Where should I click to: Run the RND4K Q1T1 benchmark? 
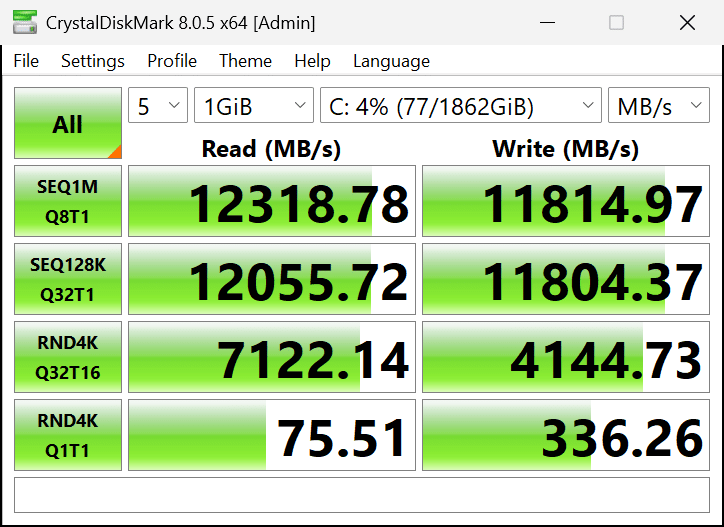click(x=68, y=436)
